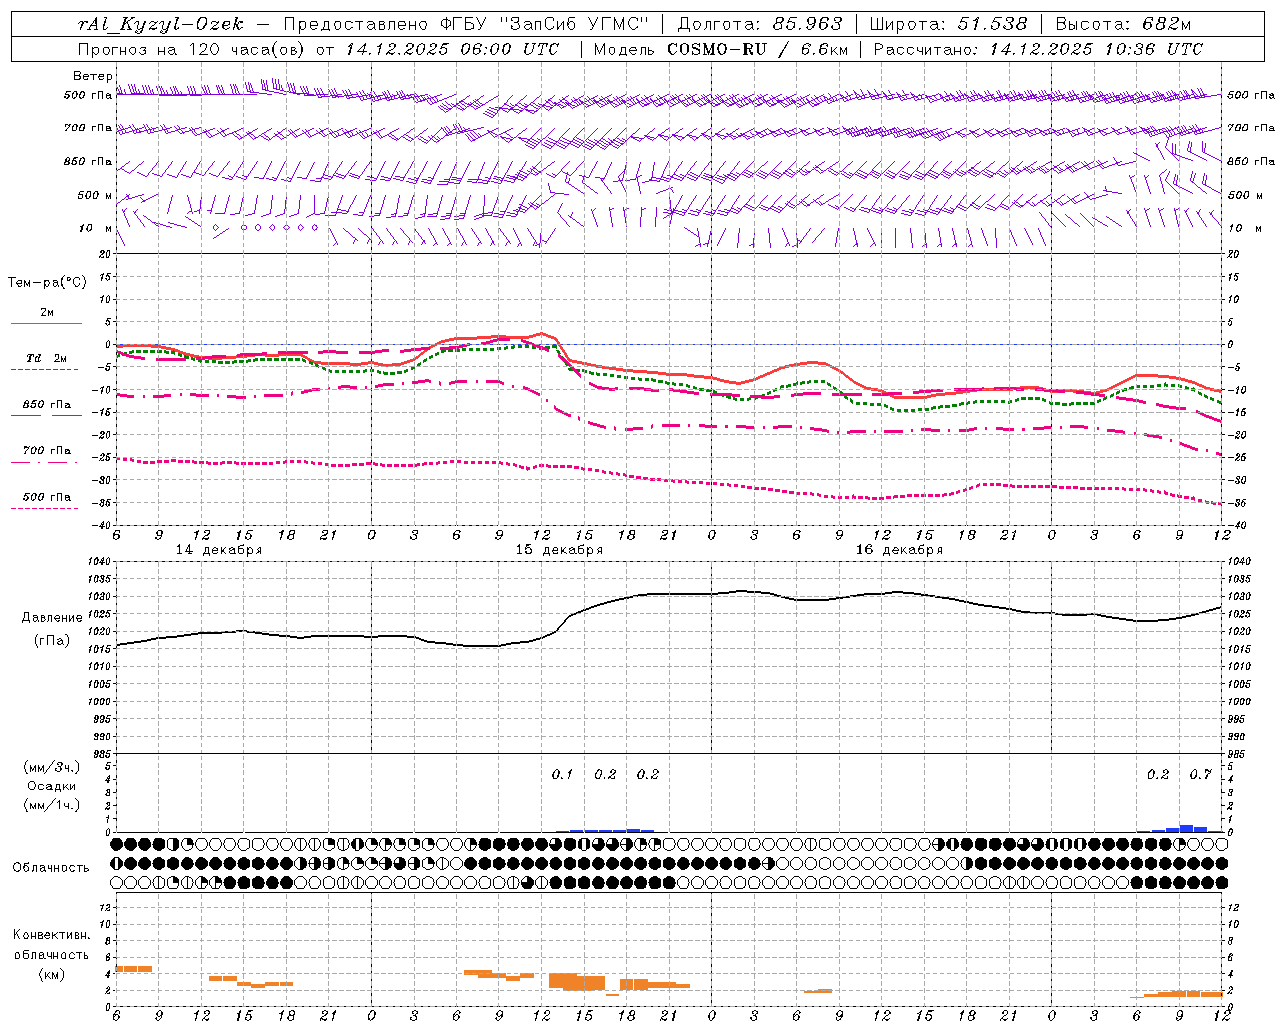
Task: Select the 500 м wind level label on left
Action: (x=95, y=195)
